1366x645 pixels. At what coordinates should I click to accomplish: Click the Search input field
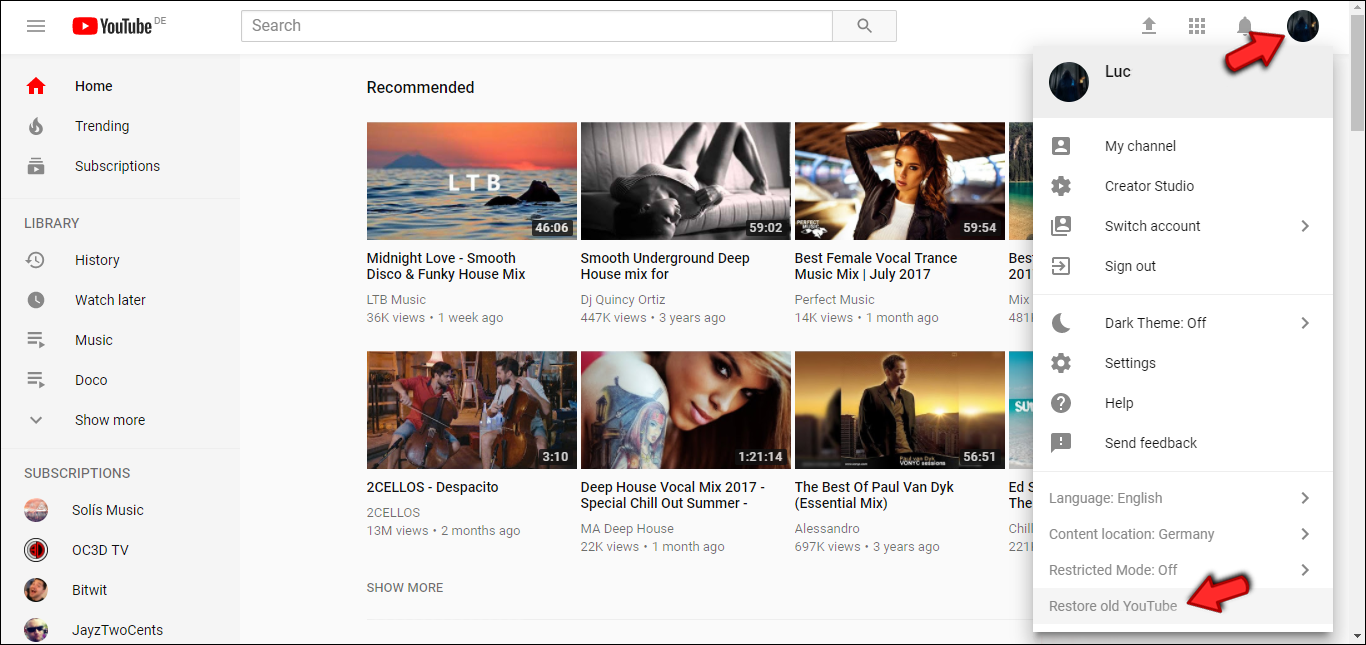[537, 26]
